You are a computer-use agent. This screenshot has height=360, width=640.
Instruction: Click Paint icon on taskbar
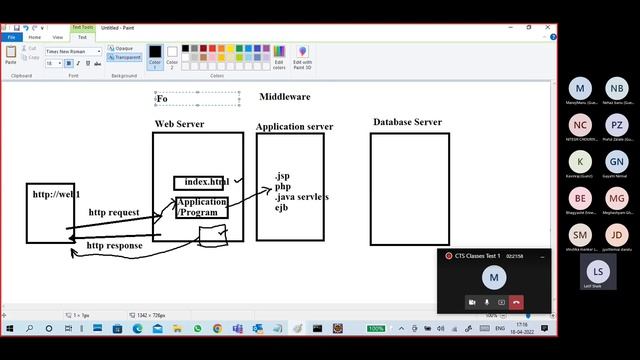298,328
